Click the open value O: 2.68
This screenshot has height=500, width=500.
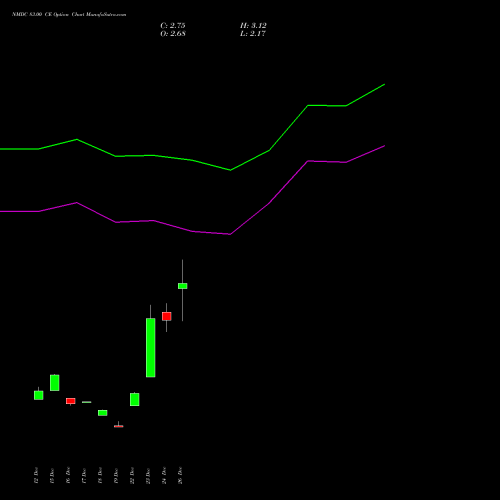tap(173, 34)
